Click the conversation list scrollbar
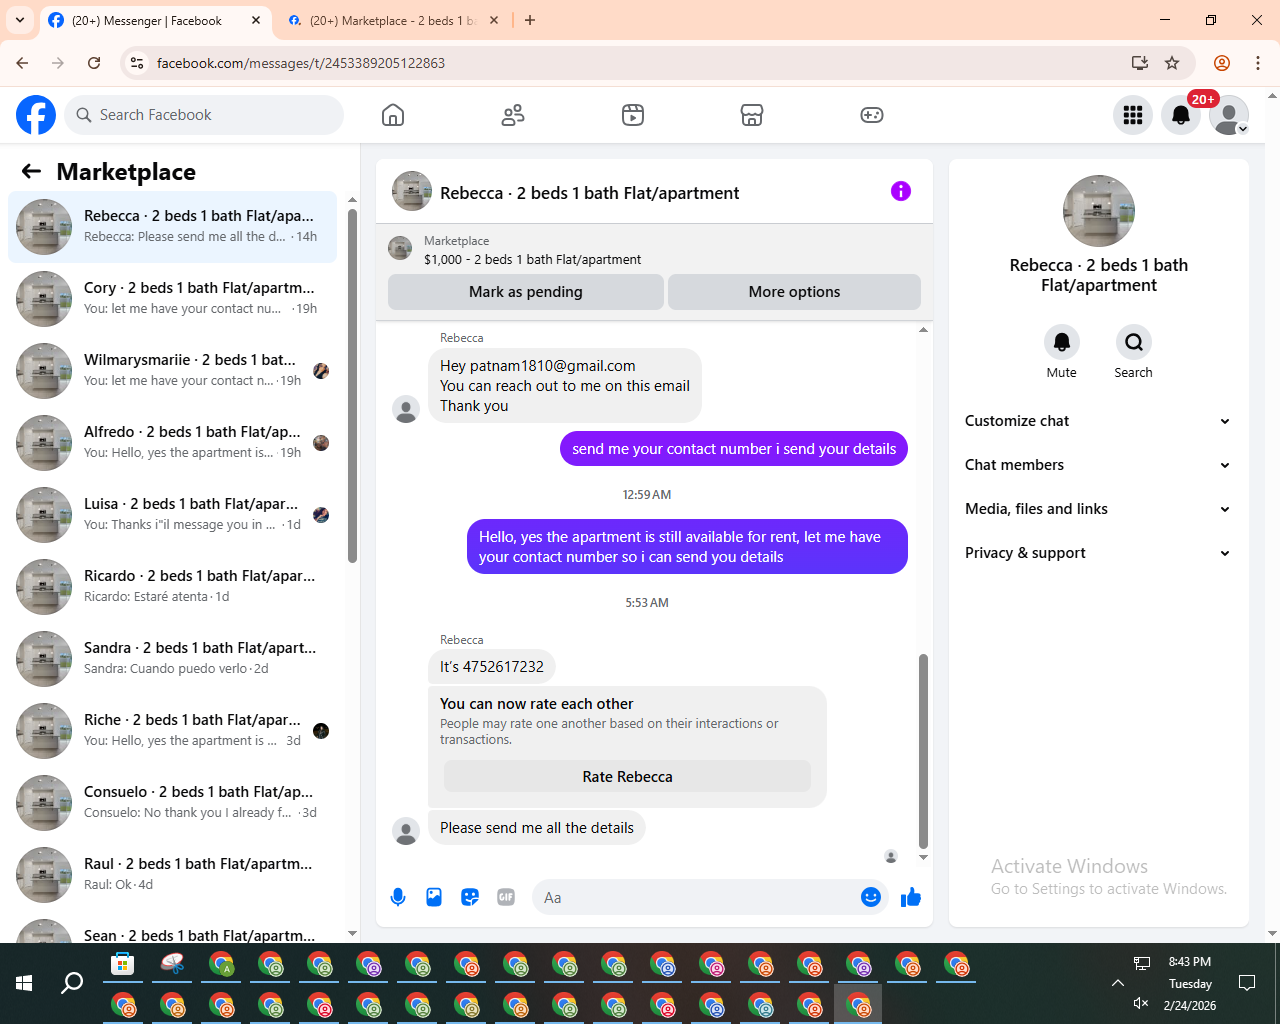The width and height of the screenshot is (1280, 1024). [x=352, y=386]
